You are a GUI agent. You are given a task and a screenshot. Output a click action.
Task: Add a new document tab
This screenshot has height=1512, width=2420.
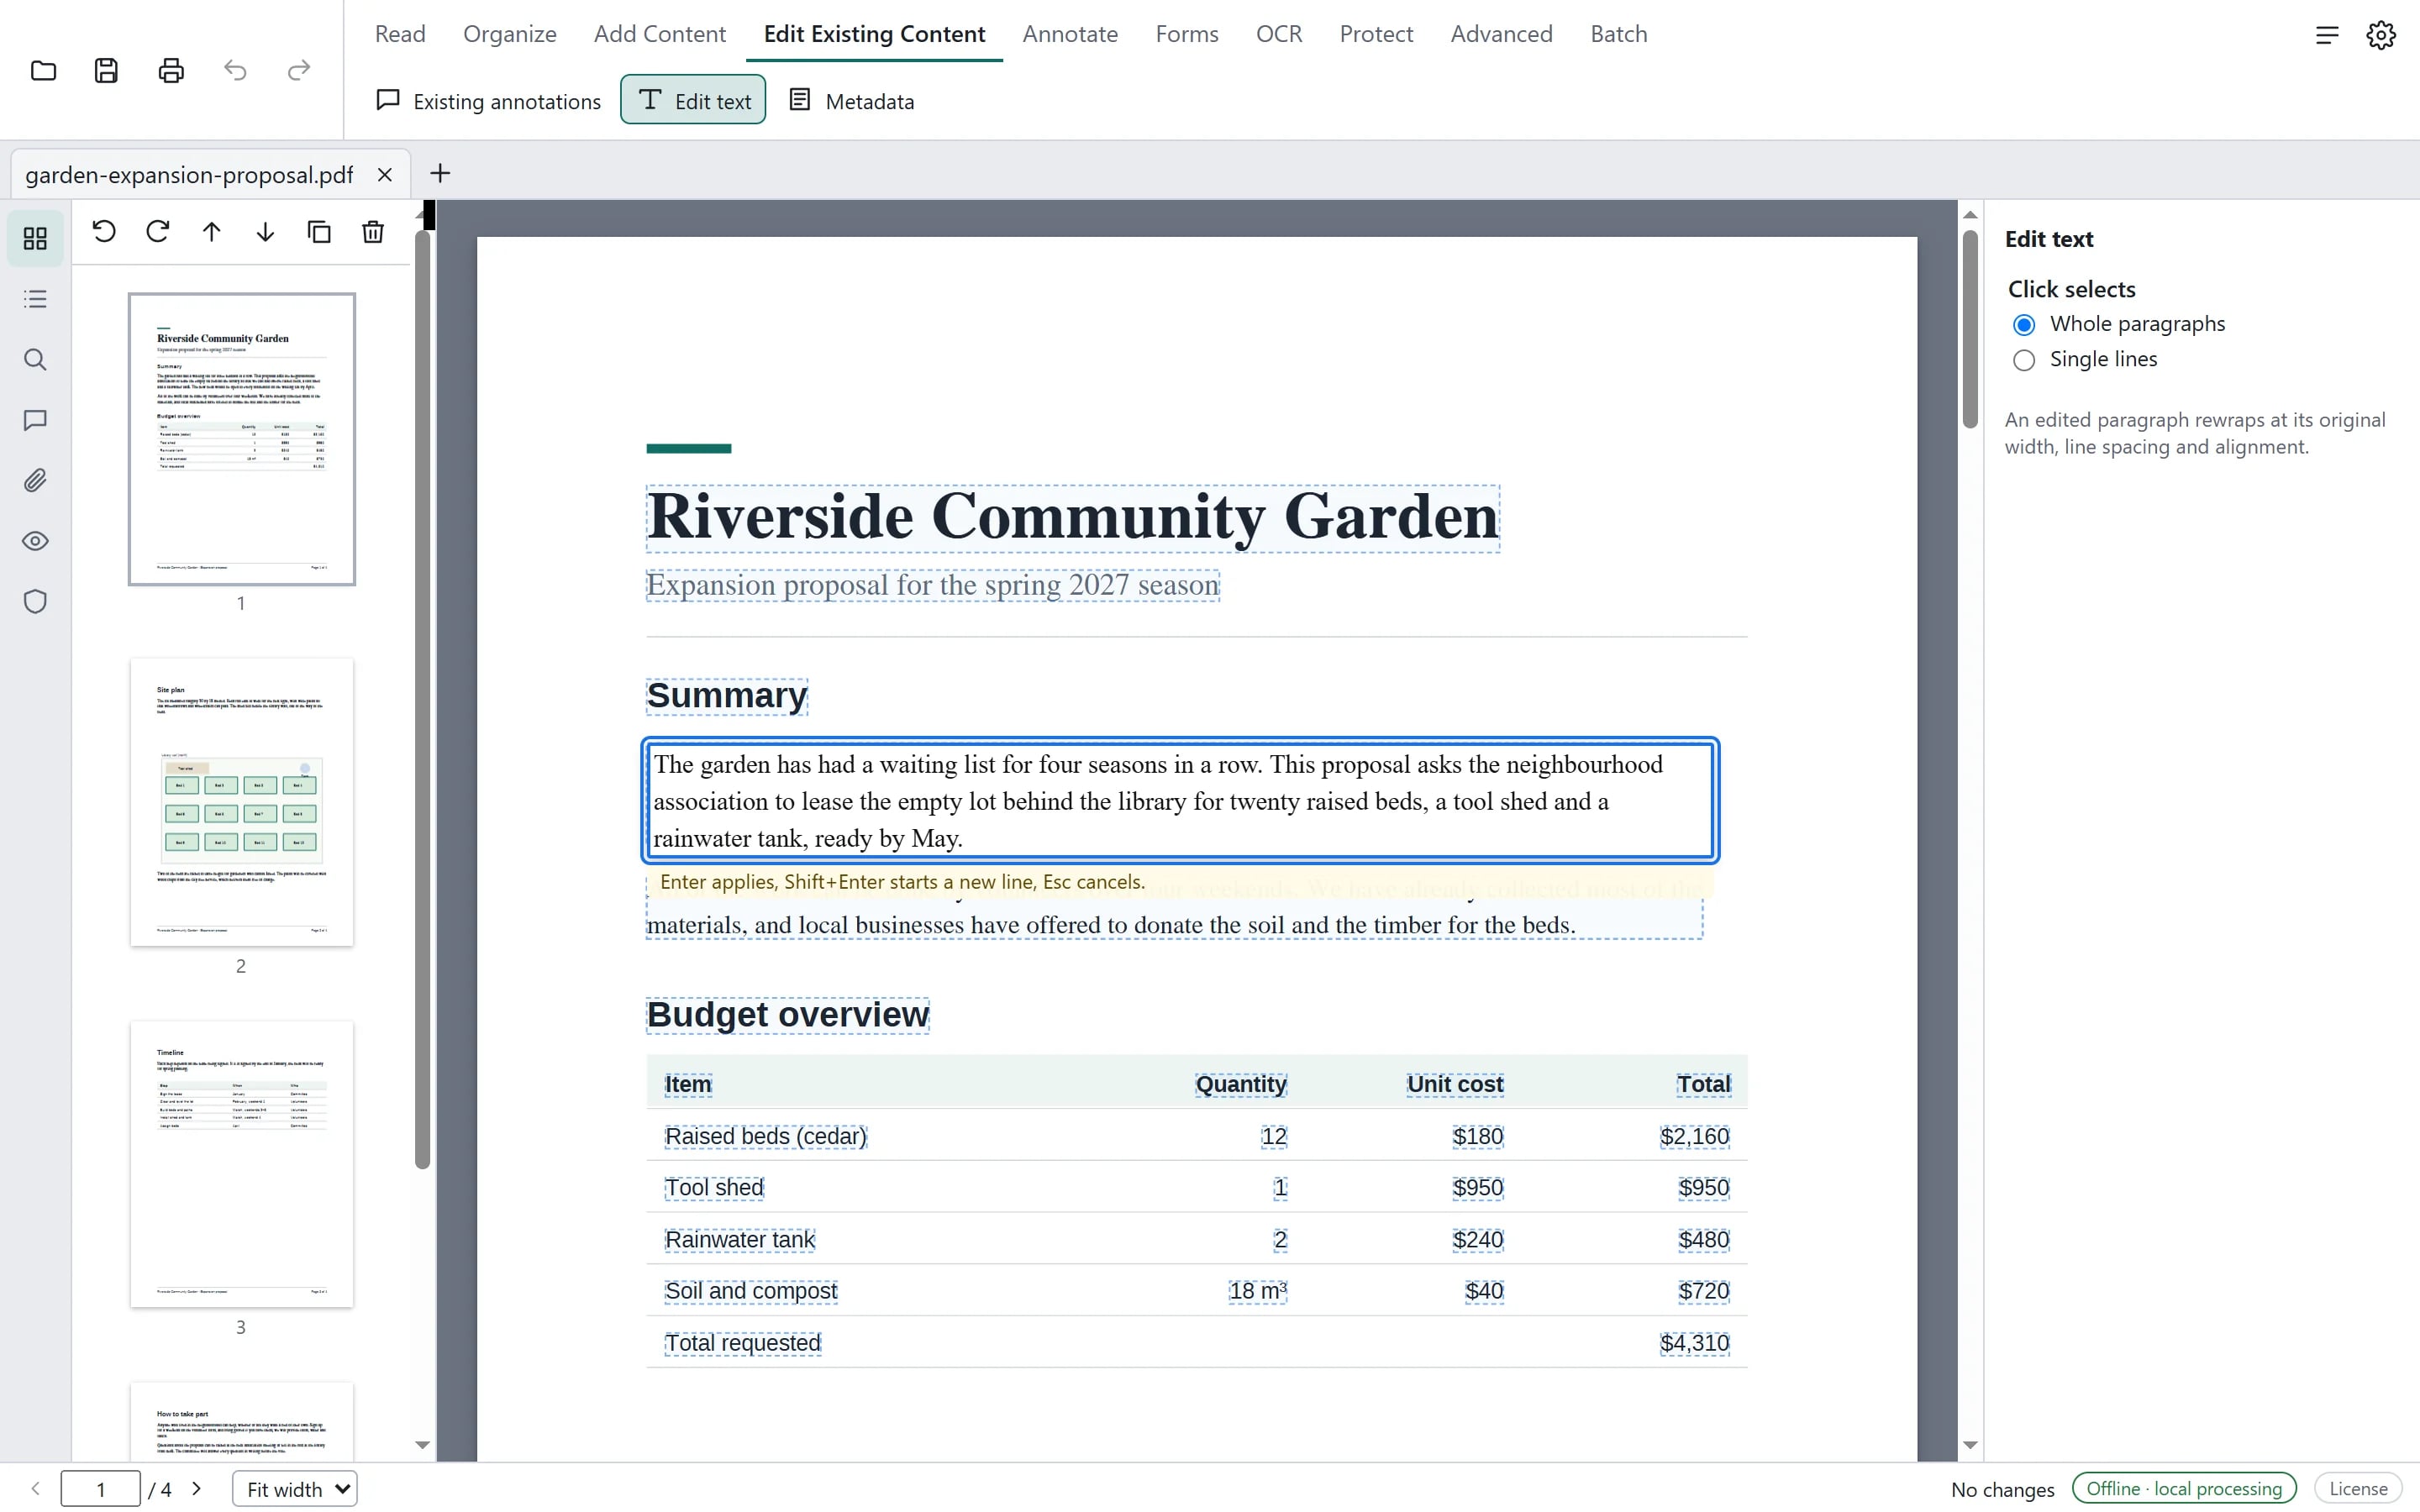440,173
